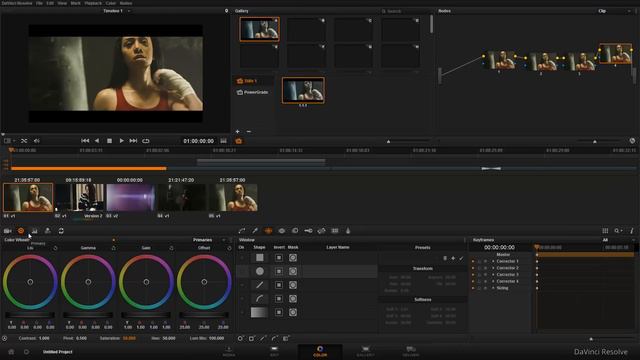The width and height of the screenshot is (640, 360).
Task: Mute audio with the speaker icon
Action: (37, 141)
